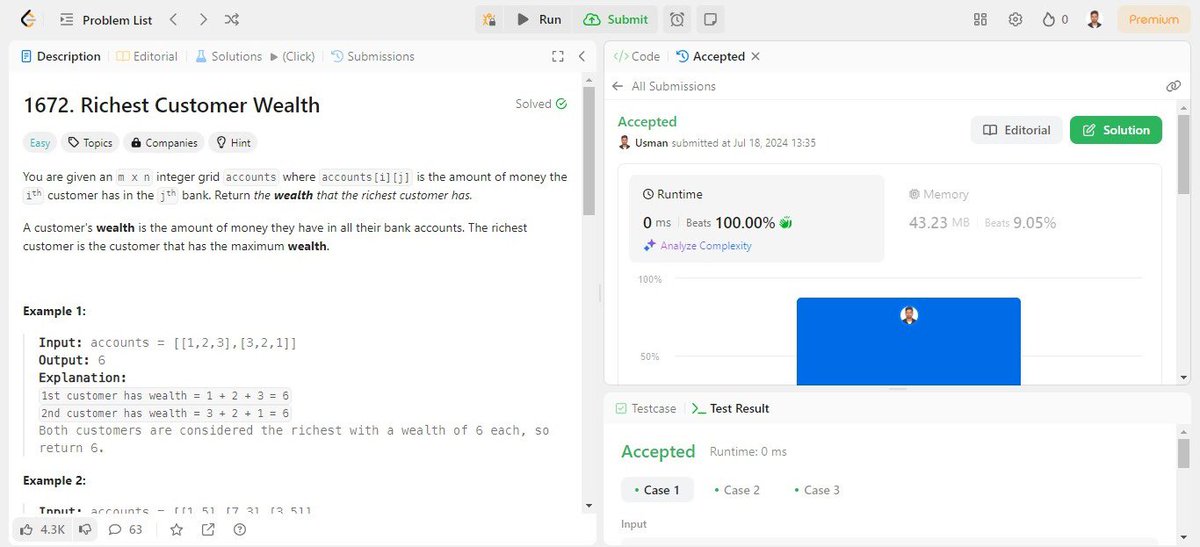The height and width of the screenshot is (547, 1200).
Task: Click the problem title 1672. Richest Customer Wealth
Action: click(171, 105)
